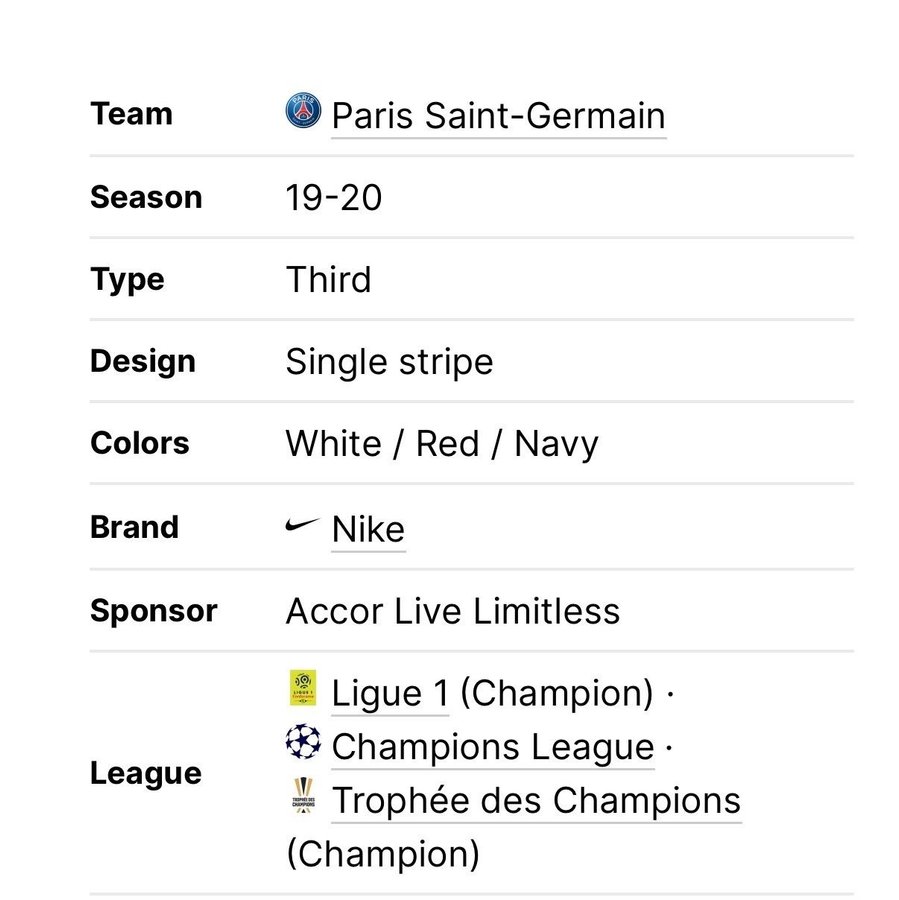Click the Champions League starball icon
The image size is (899, 900).
(302, 743)
